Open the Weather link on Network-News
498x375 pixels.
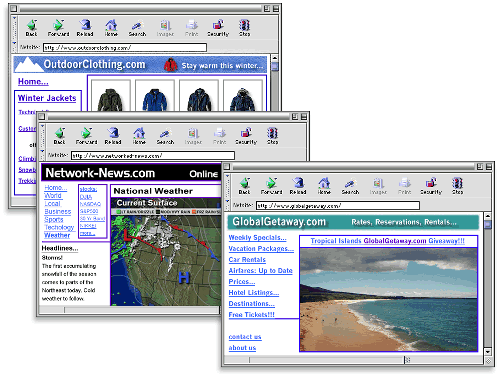pyautogui.click(x=57, y=235)
